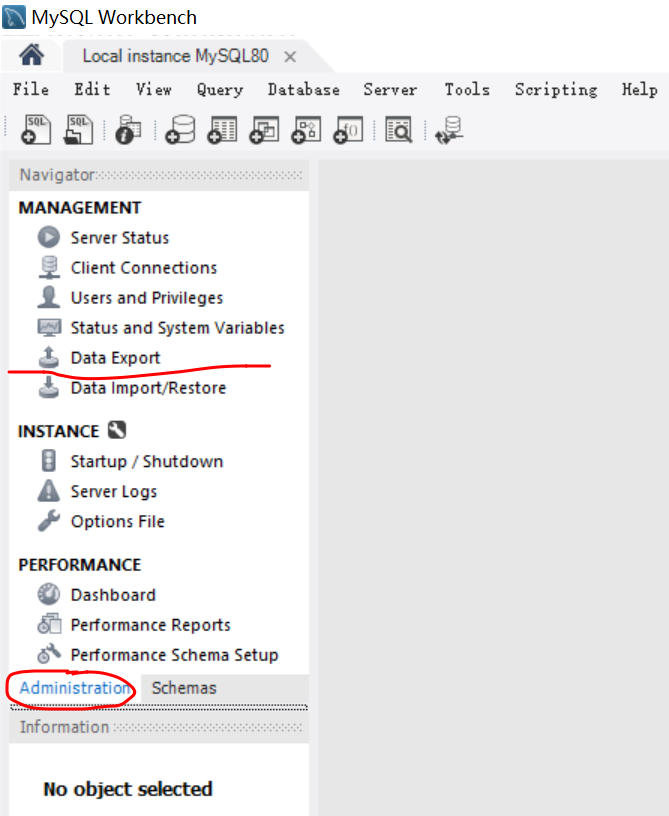Create a new view toolbar icon
Image resolution: width=669 pixels, height=816 pixels.
[264, 130]
